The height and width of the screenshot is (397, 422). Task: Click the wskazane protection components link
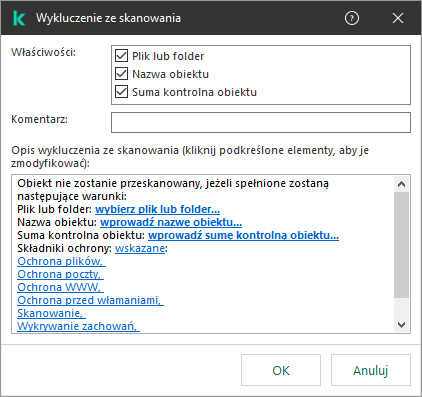point(140,248)
